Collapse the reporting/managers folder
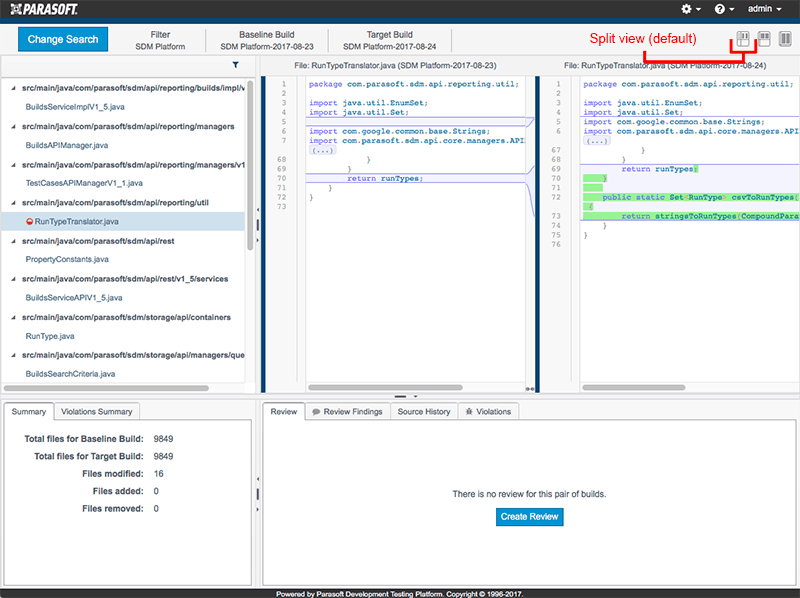The height and width of the screenshot is (598, 800). point(13,127)
